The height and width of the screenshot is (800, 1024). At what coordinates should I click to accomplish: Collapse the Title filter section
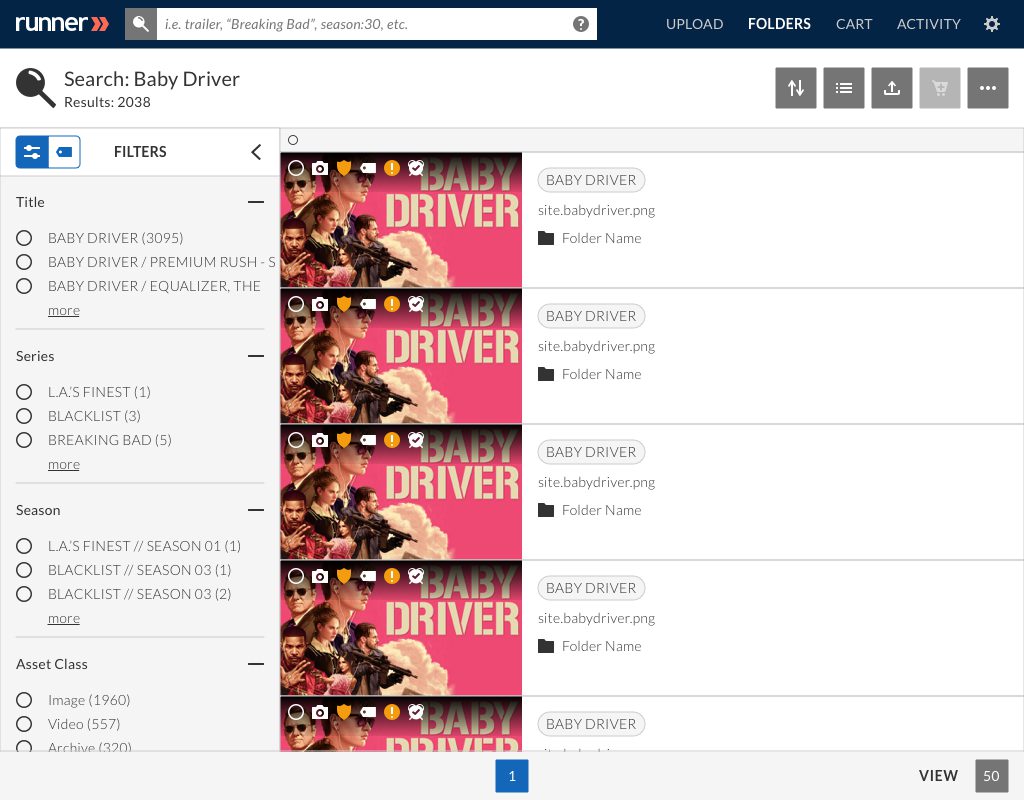pyautogui.click(x=256, y=202)
